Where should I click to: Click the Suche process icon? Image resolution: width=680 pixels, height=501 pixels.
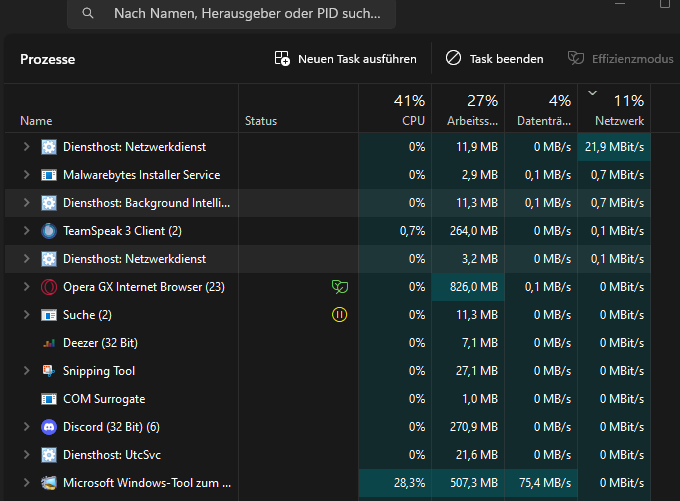[49, 315]
